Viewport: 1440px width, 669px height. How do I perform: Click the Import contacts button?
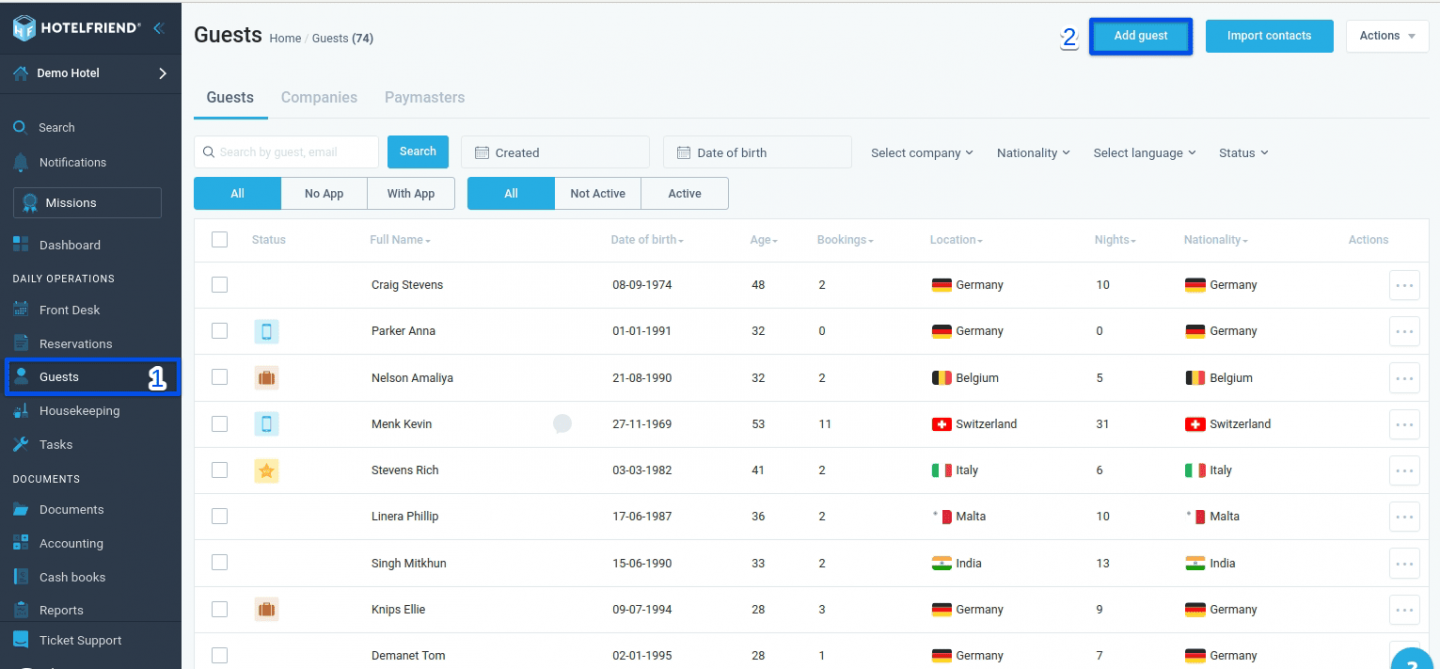coord(1269,36)
